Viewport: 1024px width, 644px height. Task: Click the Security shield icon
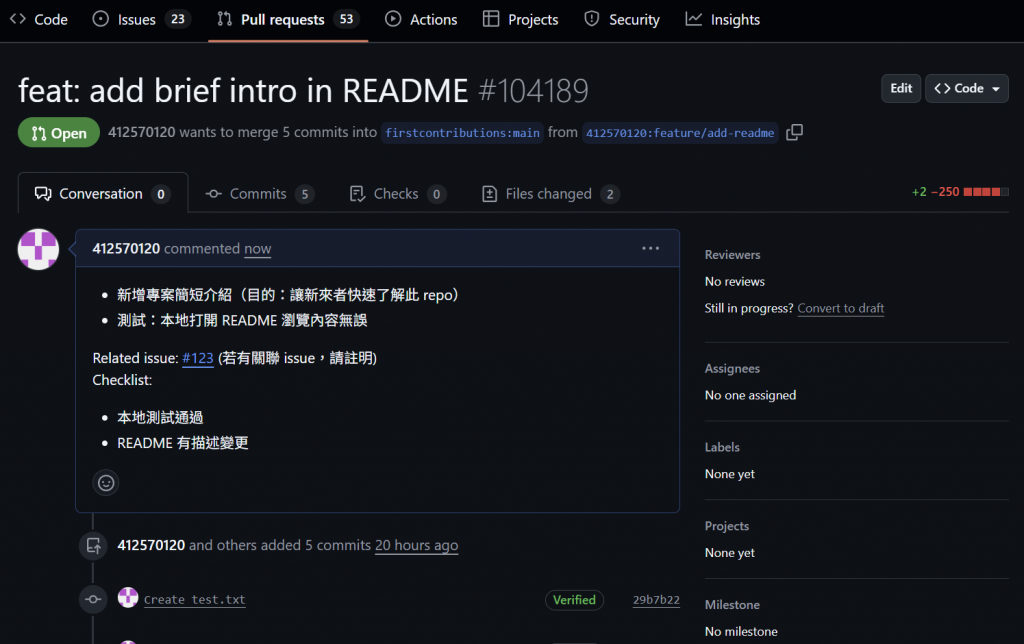coord(592,19)
